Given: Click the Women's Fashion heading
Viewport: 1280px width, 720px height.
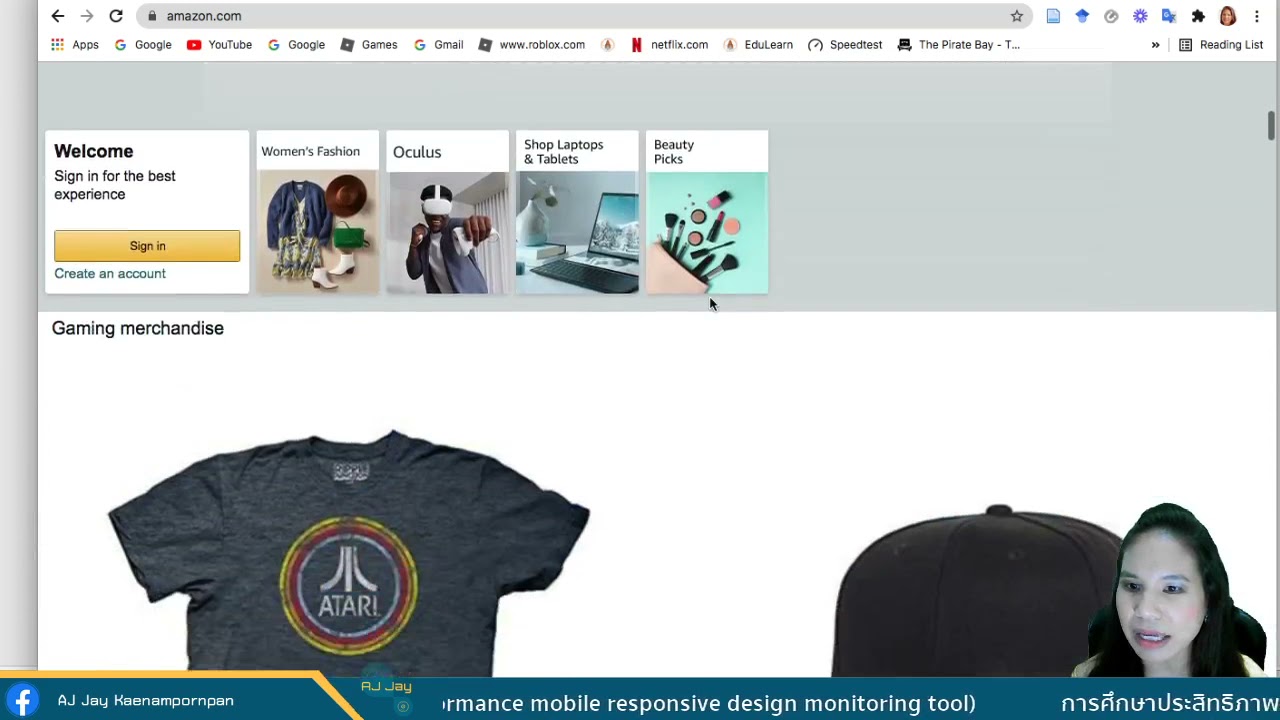Looking at the screenshot, I should click(310, 152).
